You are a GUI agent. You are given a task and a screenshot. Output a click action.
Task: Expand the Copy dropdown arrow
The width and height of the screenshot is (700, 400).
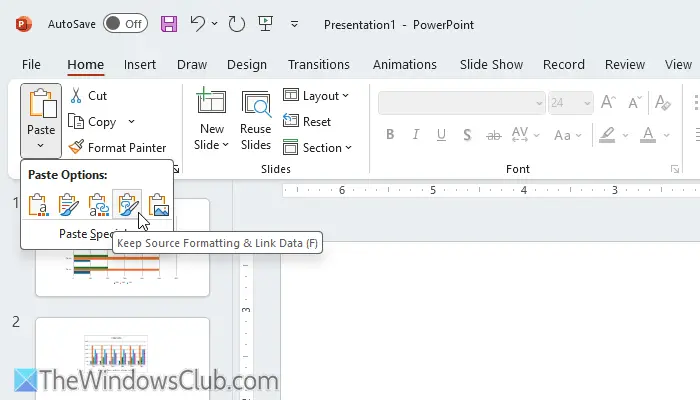pyautogui.click(x=131, y=121)
